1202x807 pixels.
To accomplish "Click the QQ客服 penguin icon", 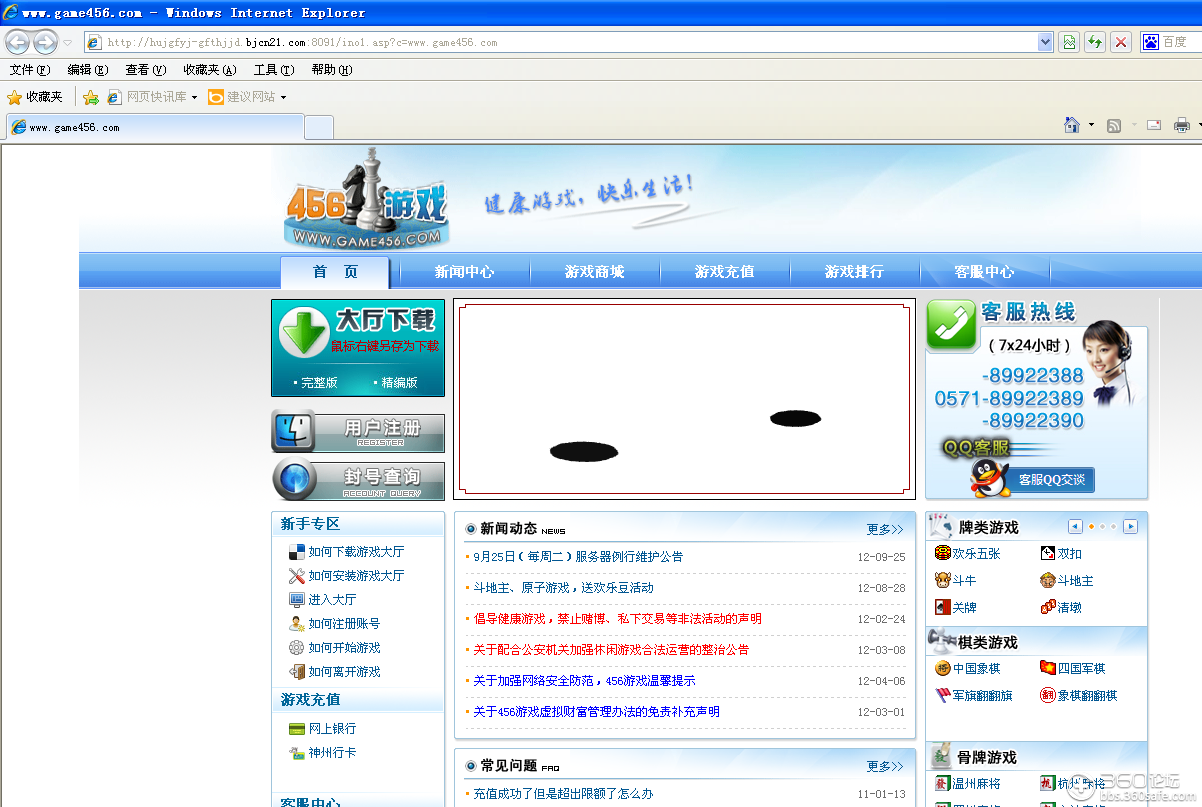I will [x=990, y=477].
